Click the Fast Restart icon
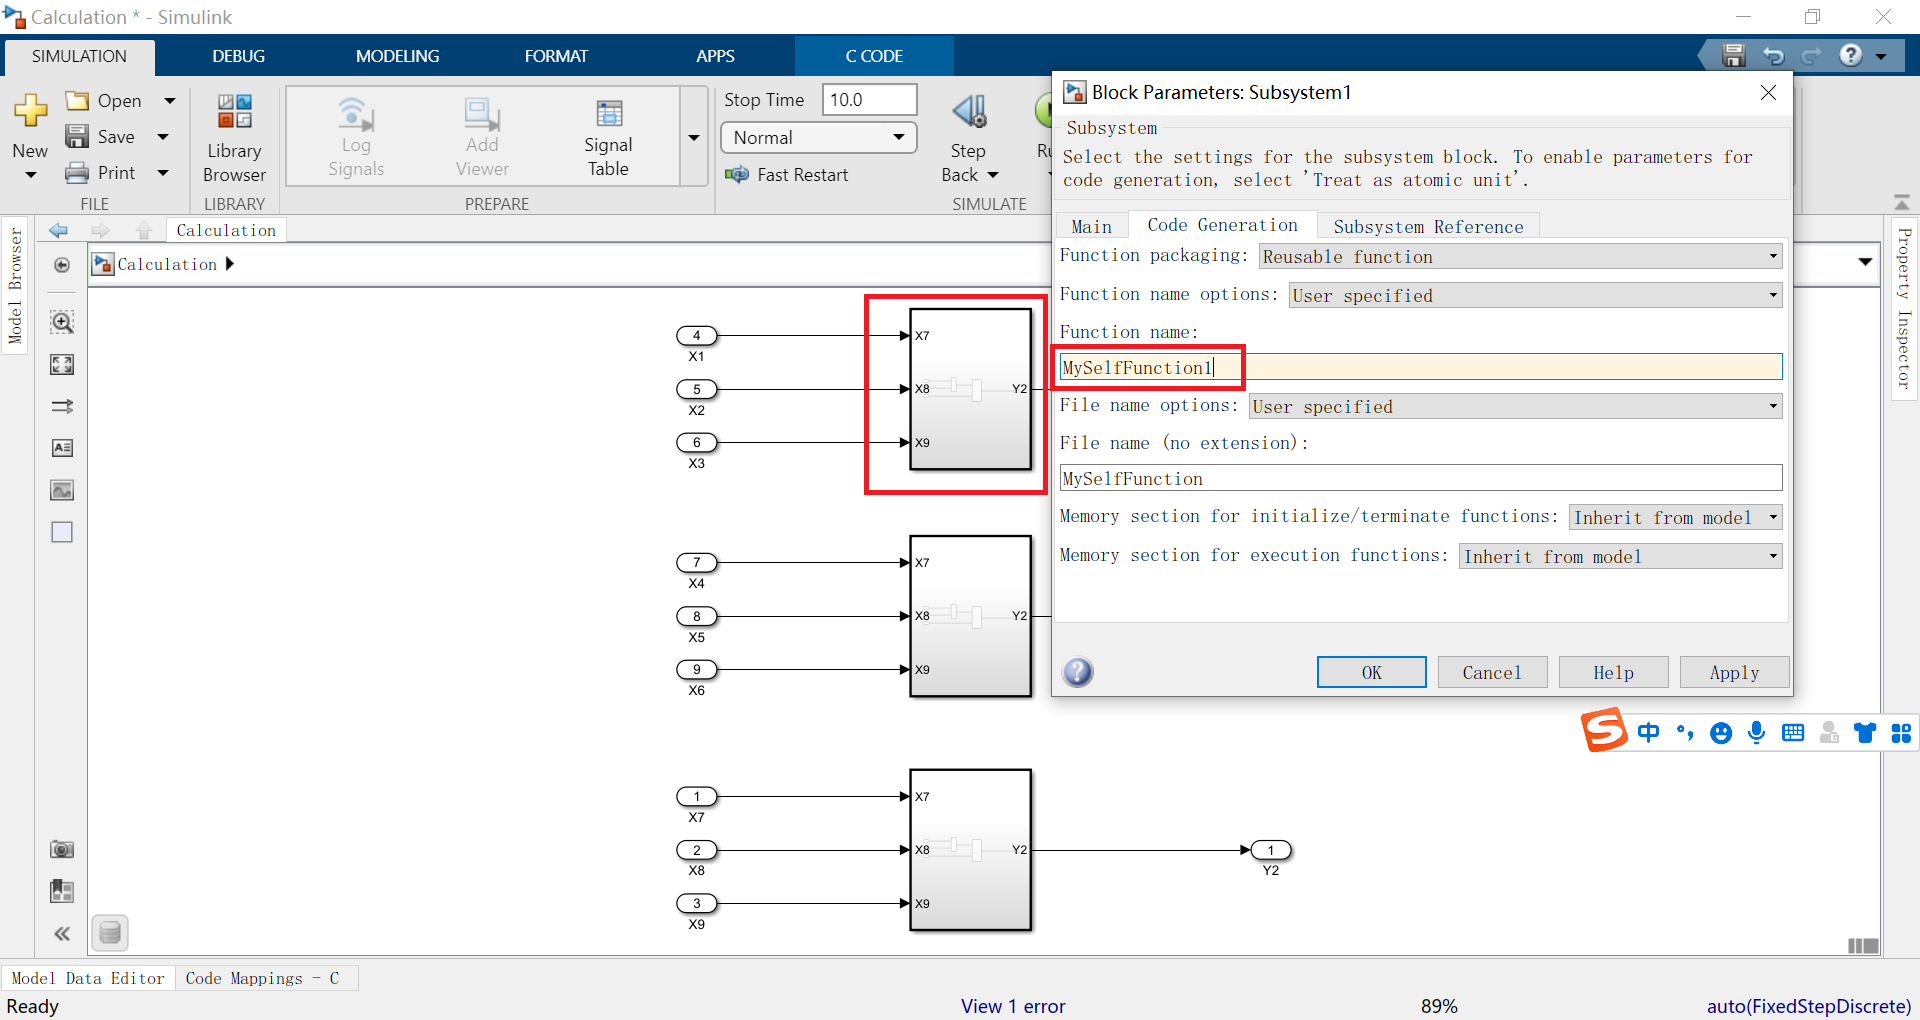The height and width of the screenshot is (1020, 1920). (737, 175)
